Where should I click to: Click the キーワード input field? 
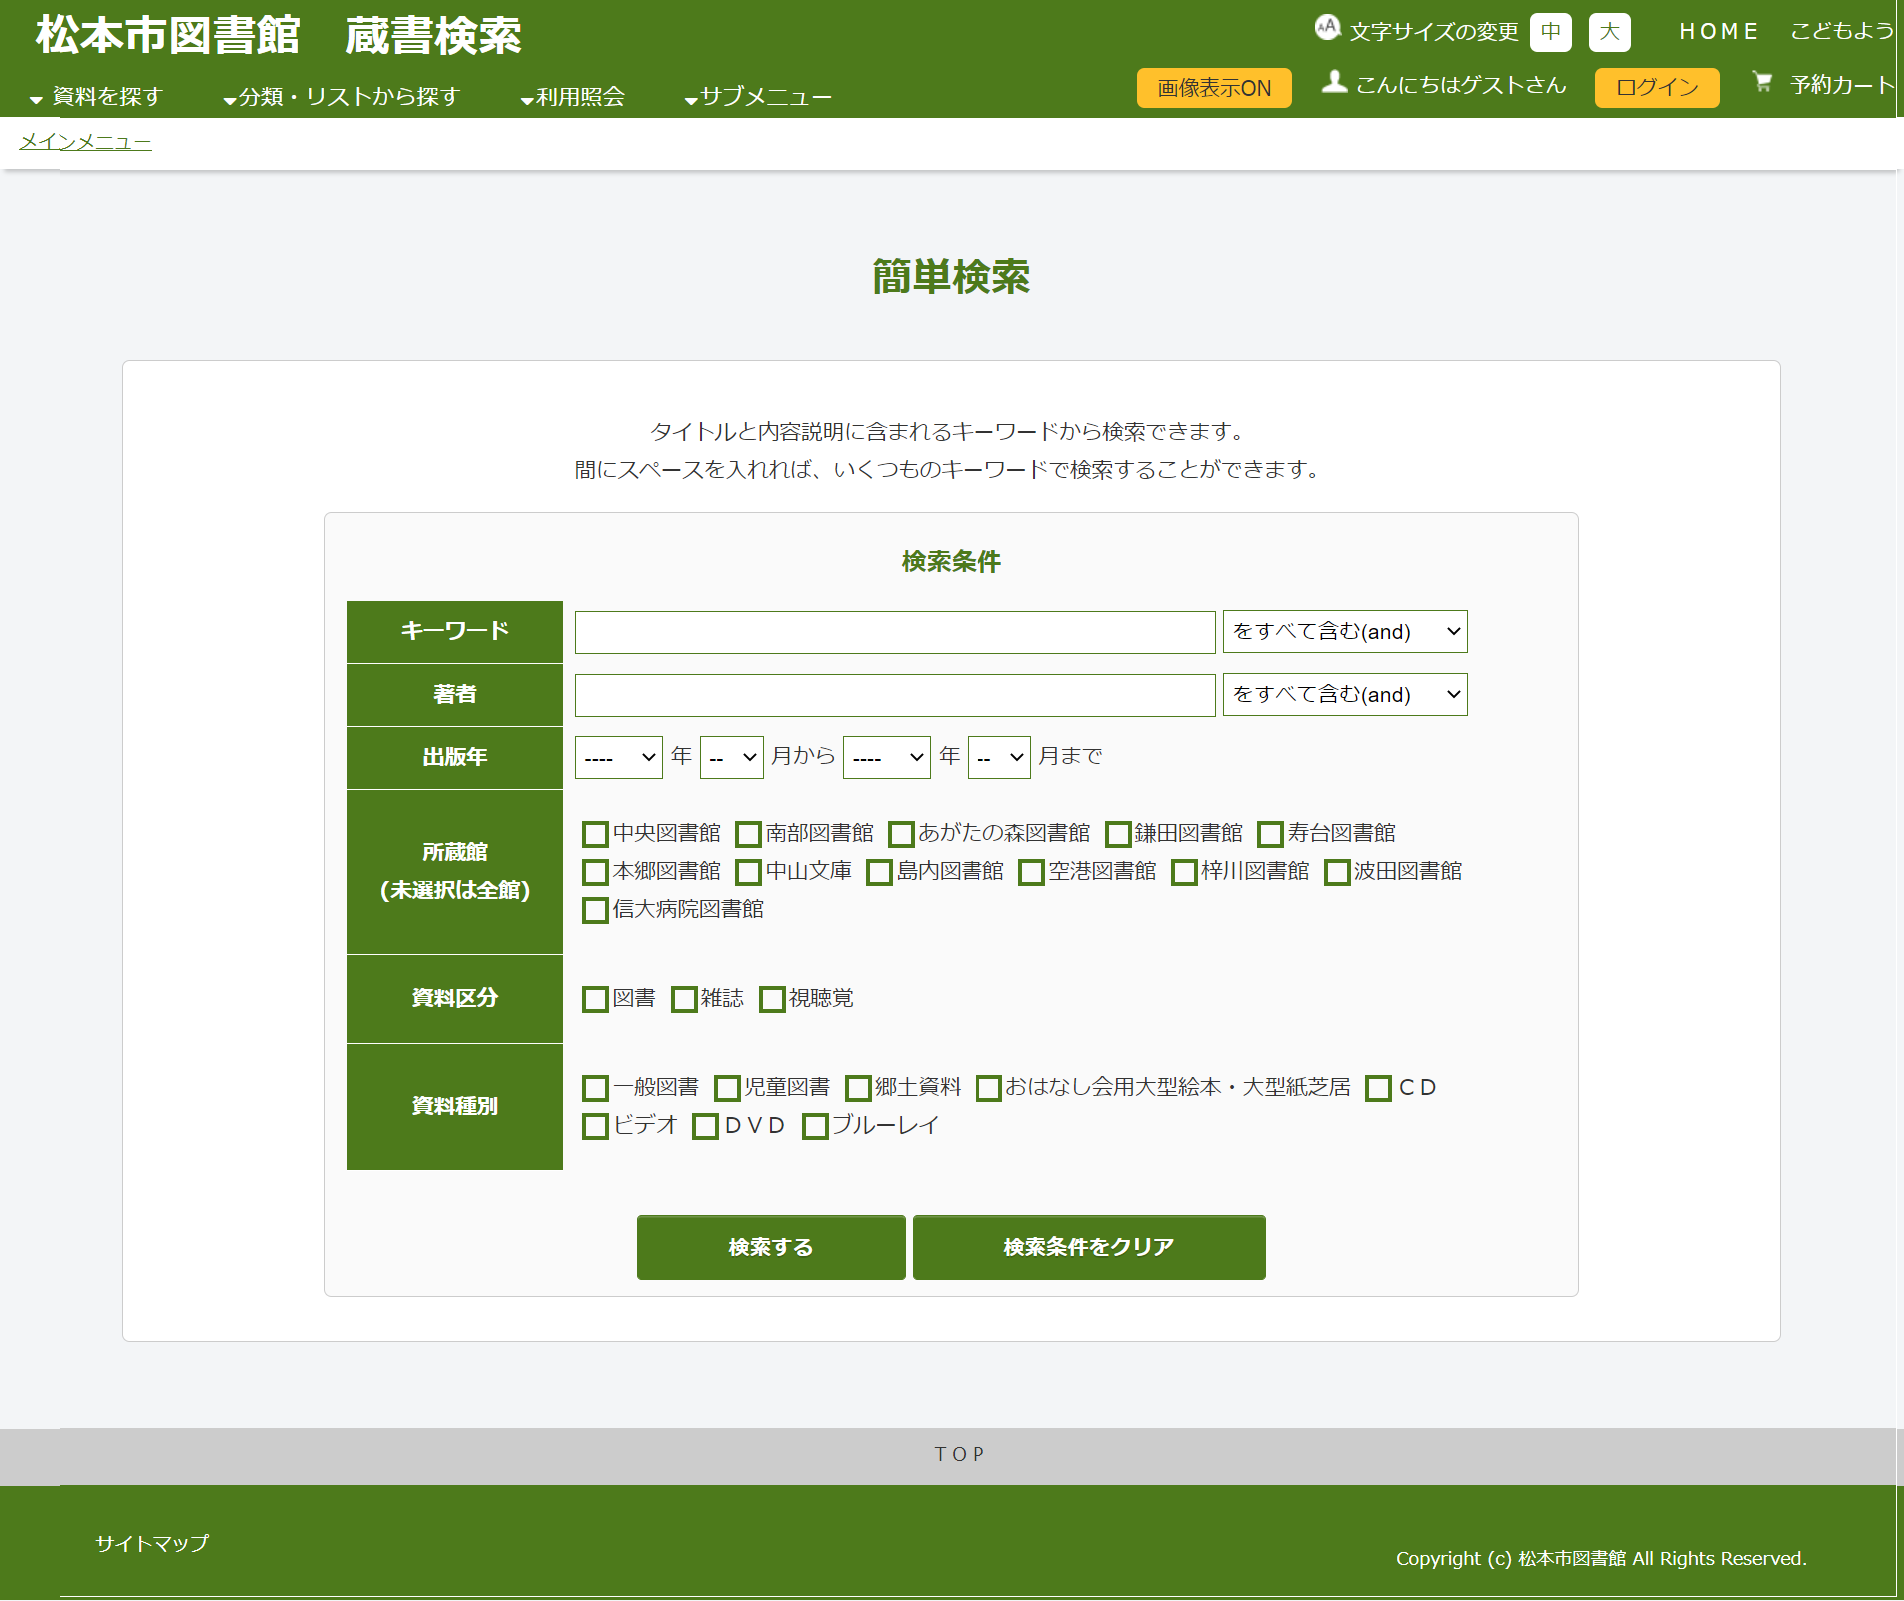pos(895,632)
